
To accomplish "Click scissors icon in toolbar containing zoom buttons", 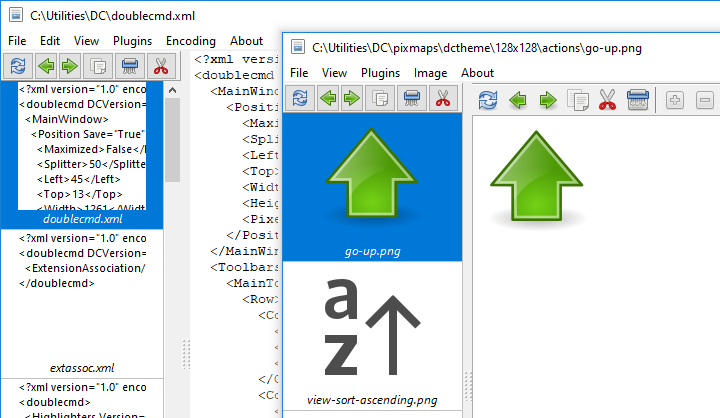I will 607,100.
